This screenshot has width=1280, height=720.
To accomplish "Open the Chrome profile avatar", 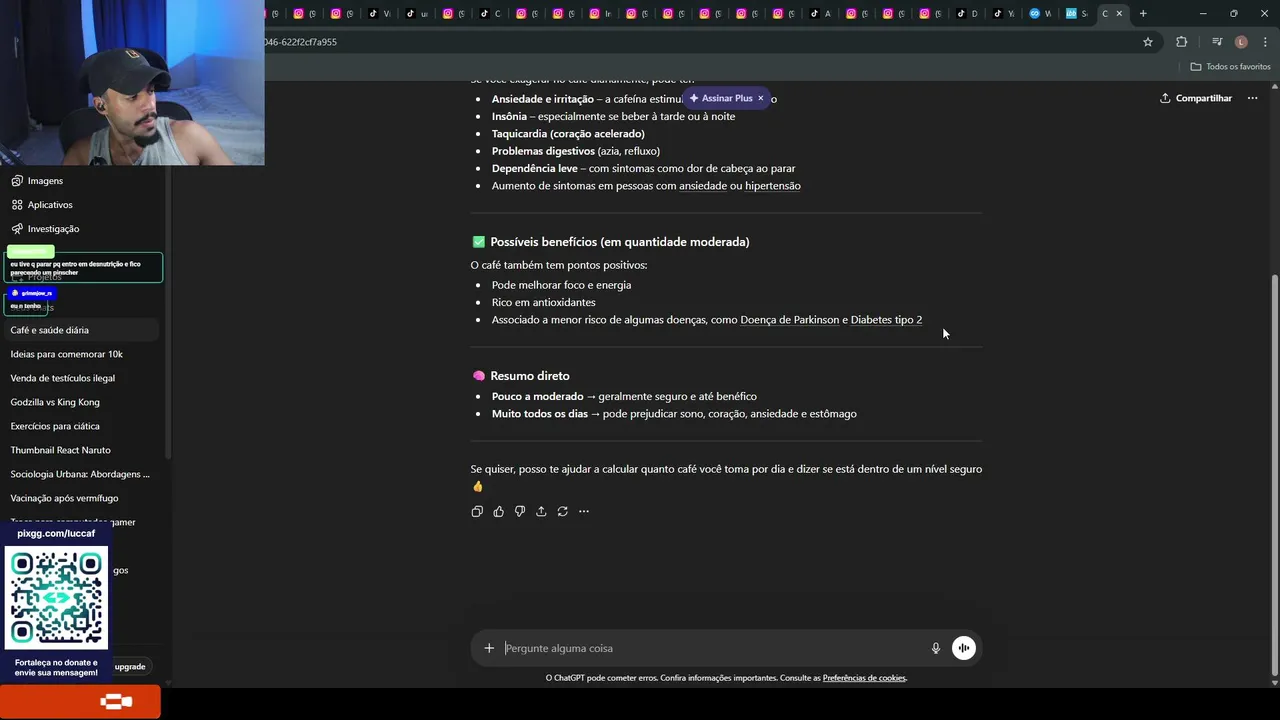I will click(x=1241, y=42).
